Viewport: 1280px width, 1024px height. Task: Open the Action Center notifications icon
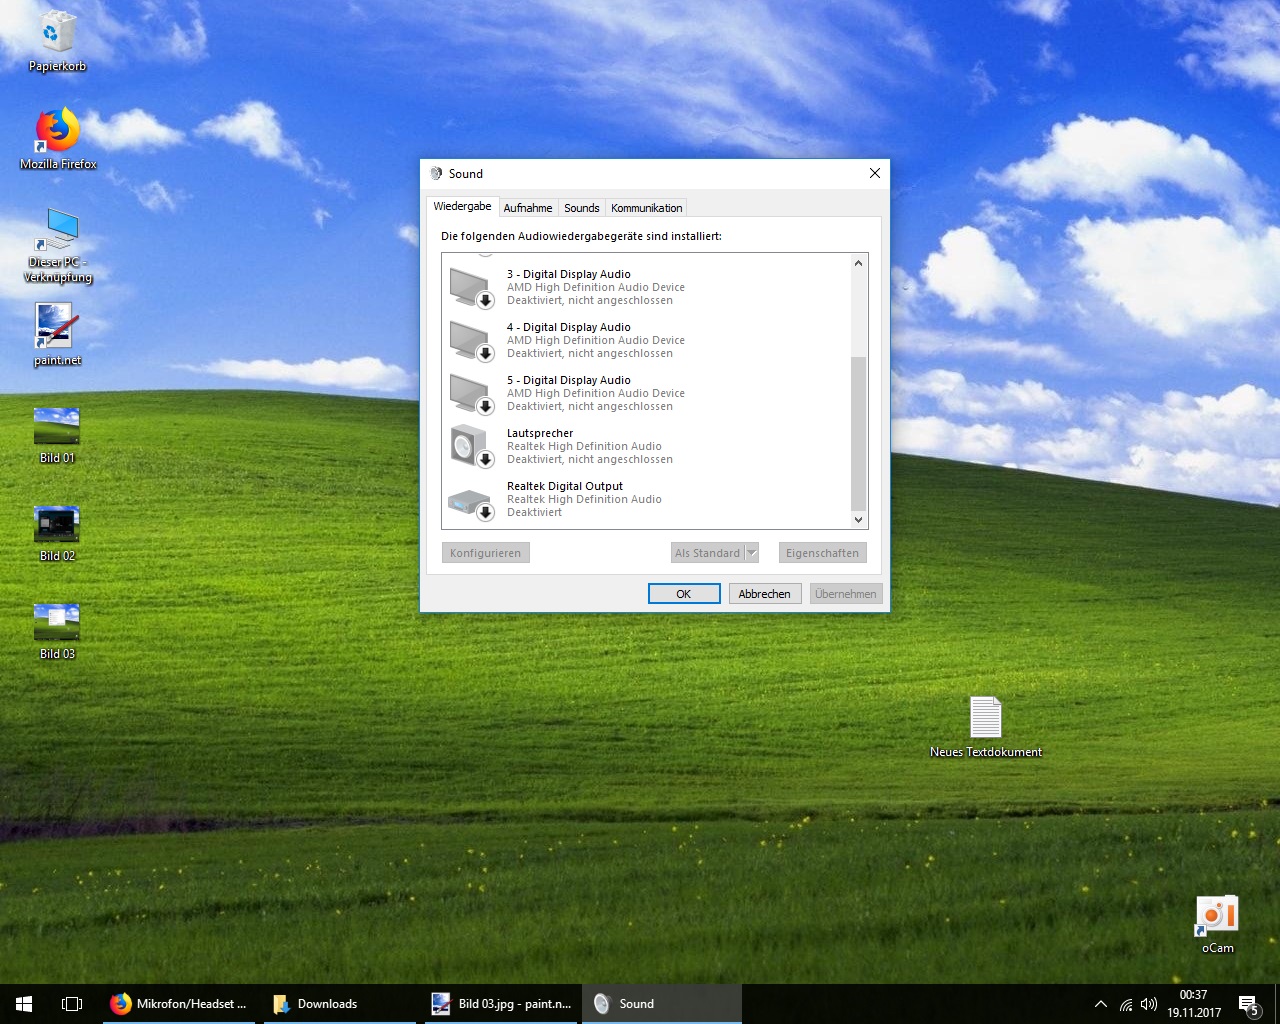1249,1004
